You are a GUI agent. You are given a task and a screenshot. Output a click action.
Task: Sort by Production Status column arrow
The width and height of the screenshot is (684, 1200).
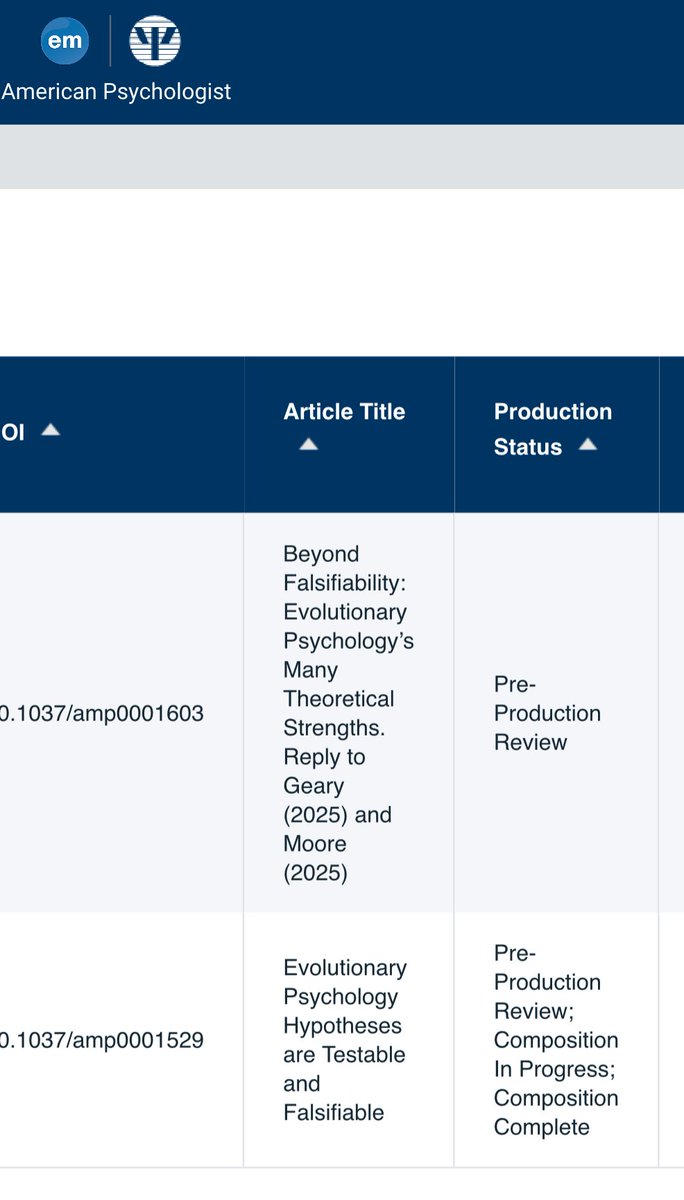click(588, 444)
